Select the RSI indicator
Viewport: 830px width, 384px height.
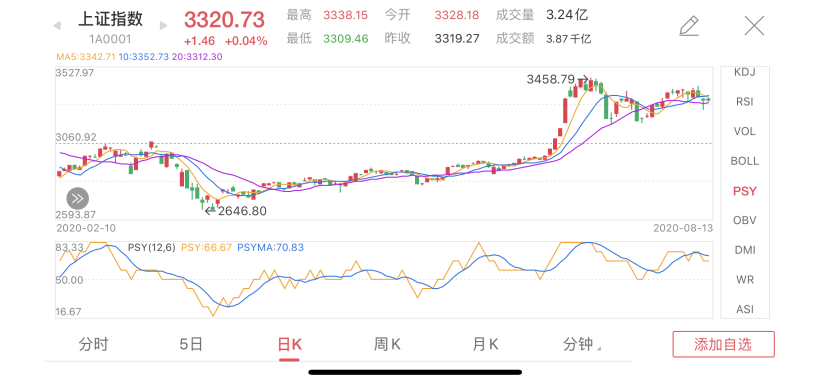(745, 102)
